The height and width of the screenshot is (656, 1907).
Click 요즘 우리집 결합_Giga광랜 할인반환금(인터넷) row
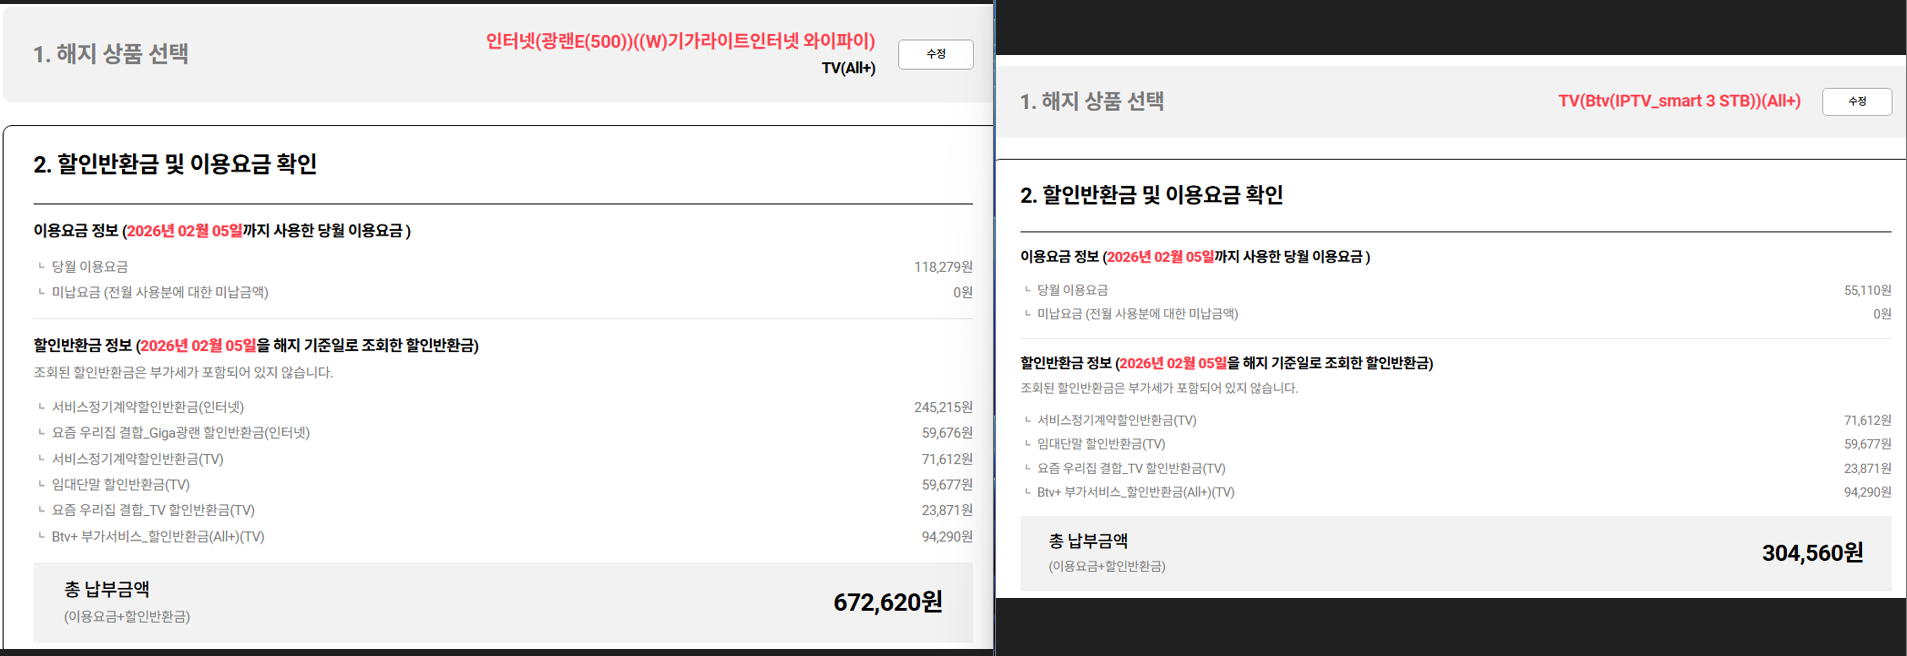(181, 433)
